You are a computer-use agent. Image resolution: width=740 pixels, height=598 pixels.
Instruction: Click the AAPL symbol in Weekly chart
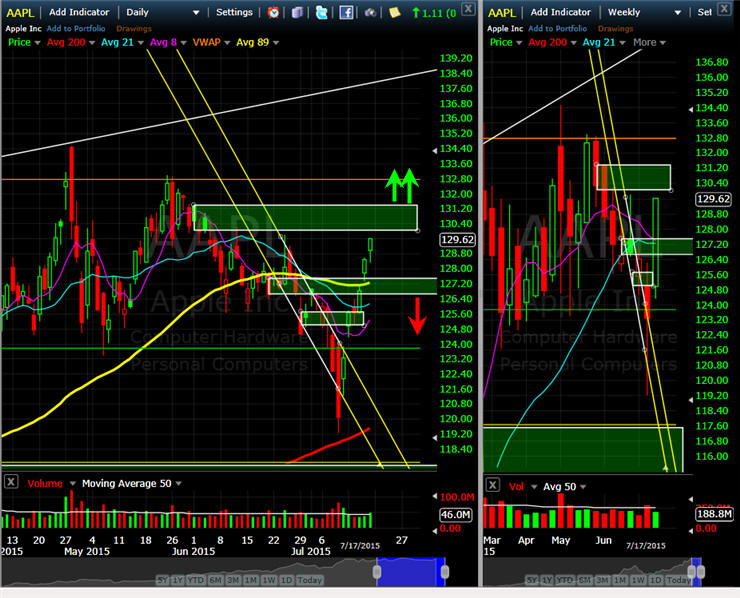(502, 13)
